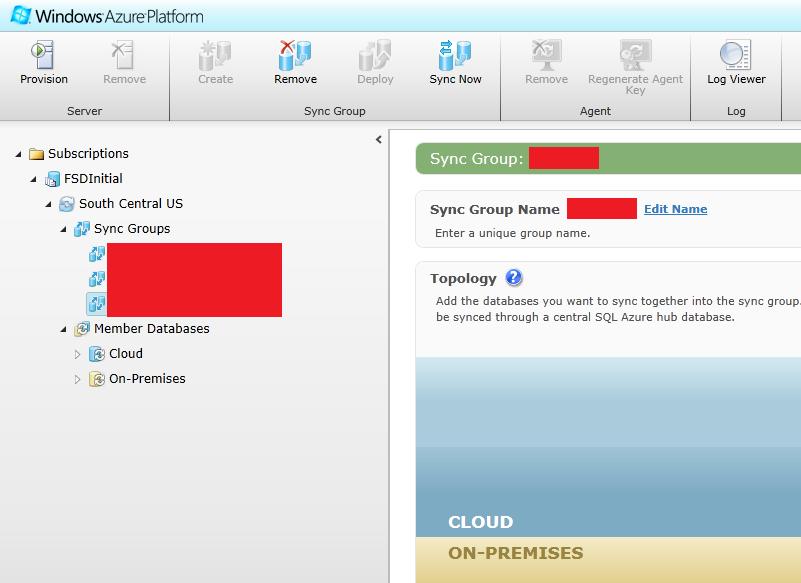Click the Windows Azure Platform logo
Image resolution: width=801 pixels, height=583 pixels.
click(x=107, y=16)
